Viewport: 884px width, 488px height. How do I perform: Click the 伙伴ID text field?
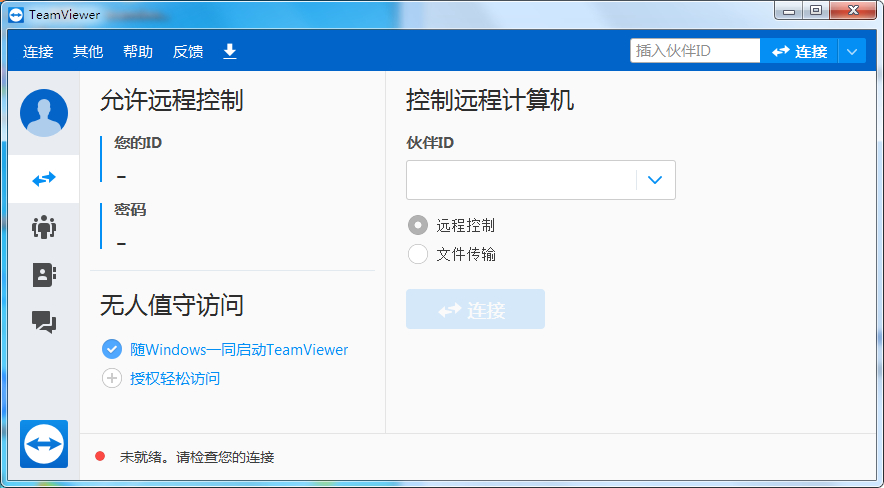point(521,180)
